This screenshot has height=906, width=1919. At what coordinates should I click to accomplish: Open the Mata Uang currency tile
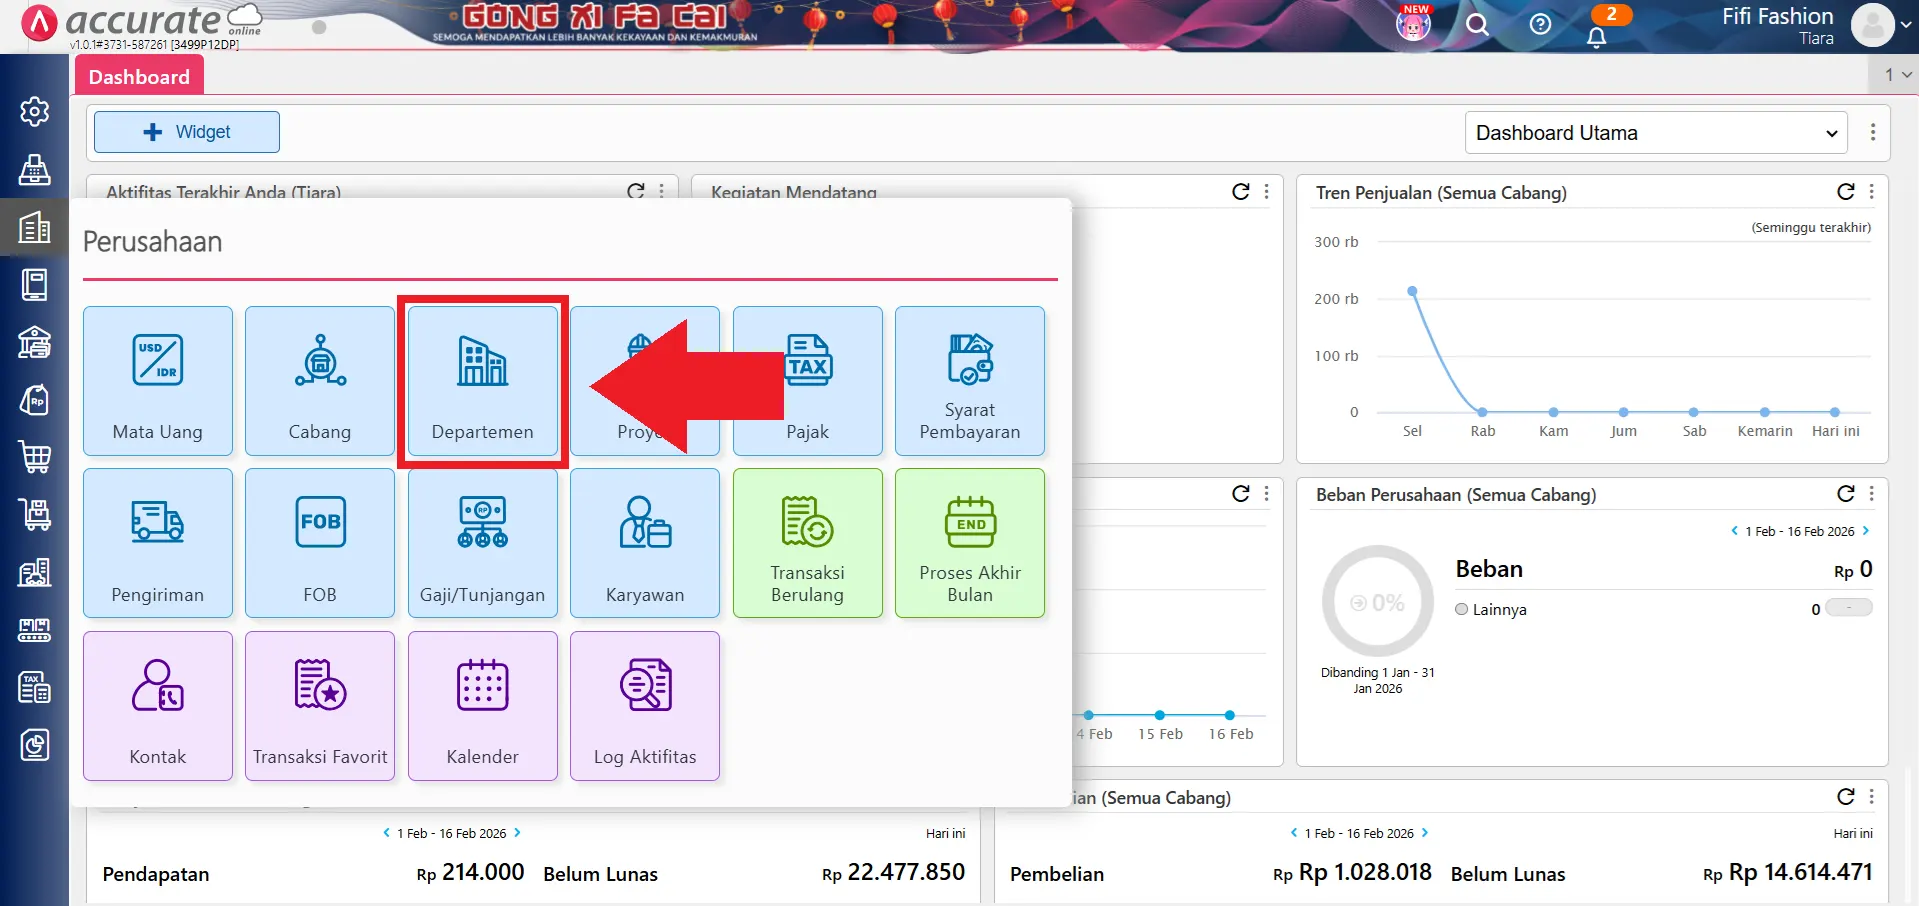[x=158, y=381]
